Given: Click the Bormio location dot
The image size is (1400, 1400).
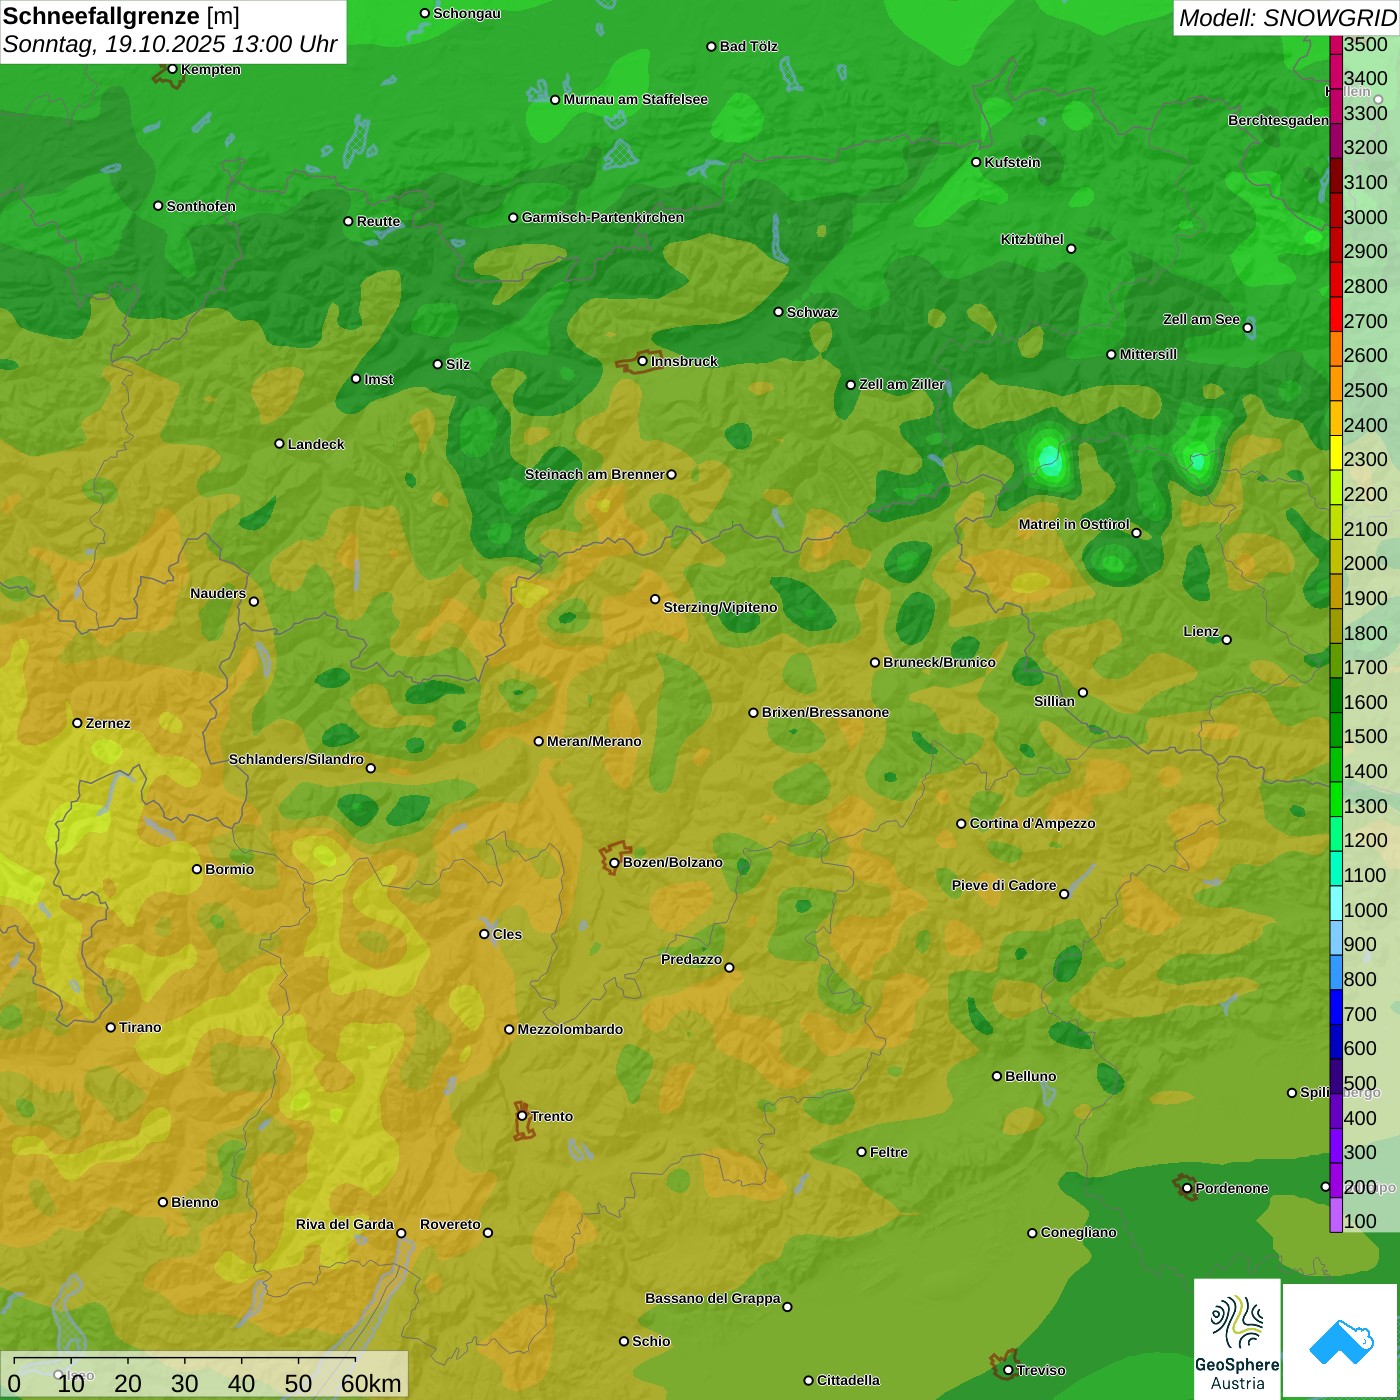Looking at the screenshot, I should coord(197,869).
